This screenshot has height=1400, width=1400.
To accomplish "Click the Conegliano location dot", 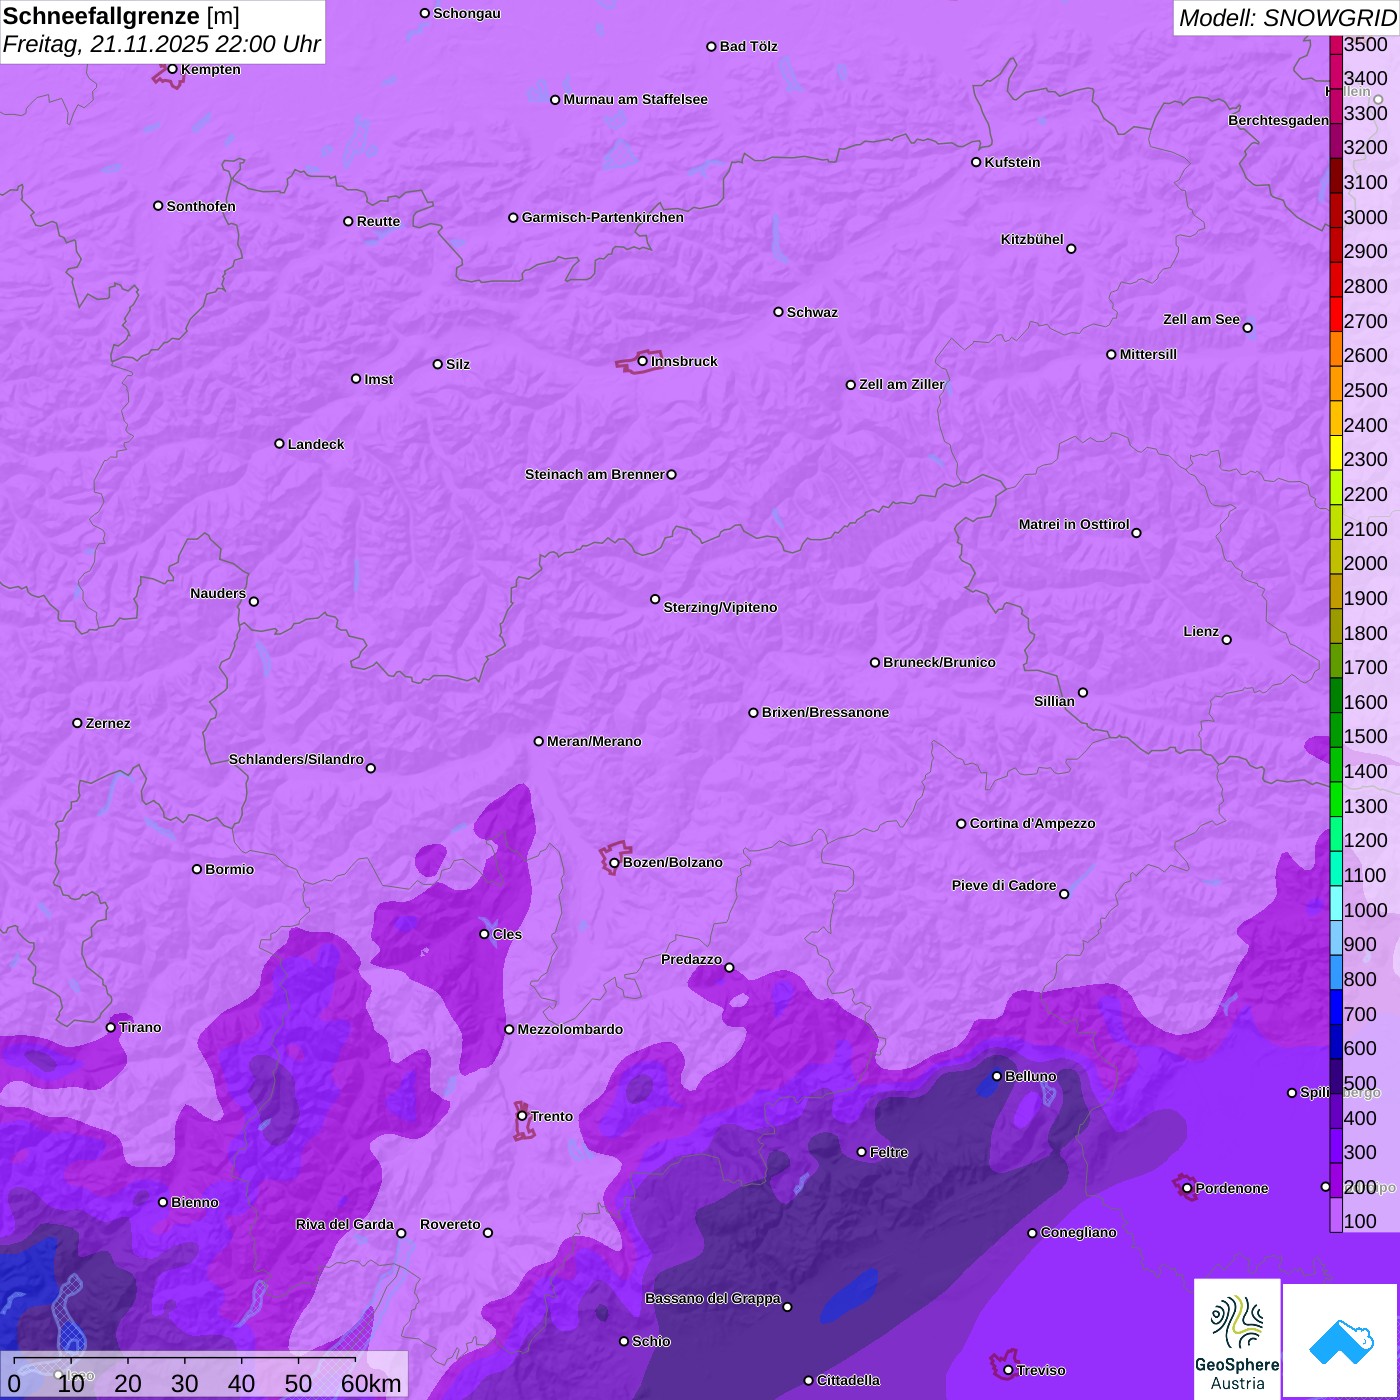I will tap(1032, 1233).
